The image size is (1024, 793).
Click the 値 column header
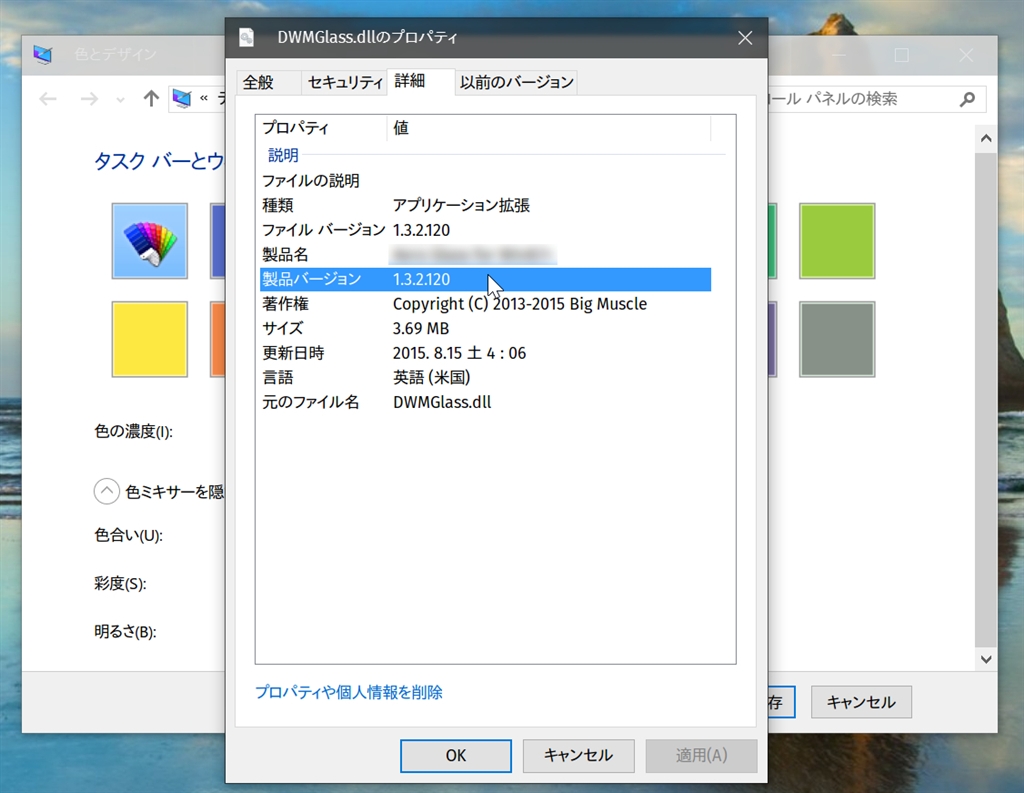click(549, 128)
